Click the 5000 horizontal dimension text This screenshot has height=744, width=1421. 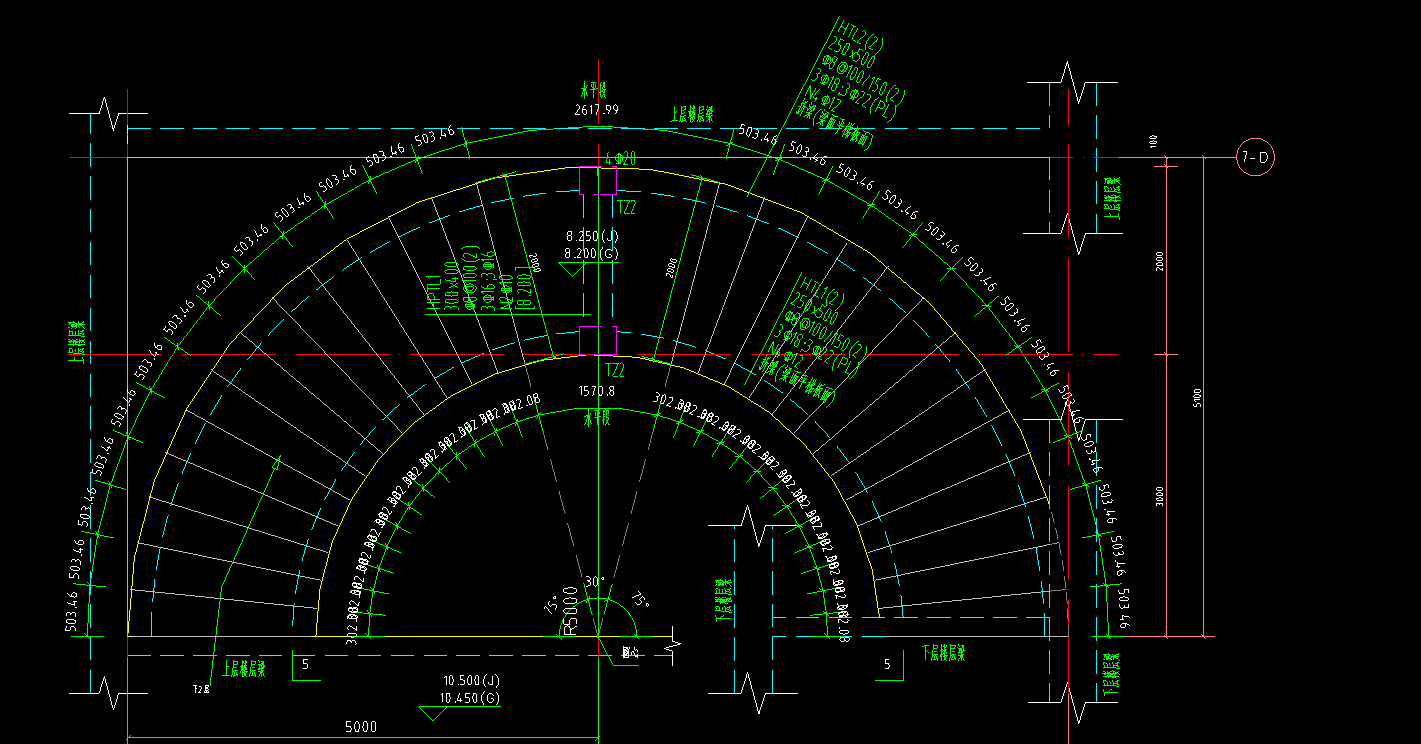point(360,727)
